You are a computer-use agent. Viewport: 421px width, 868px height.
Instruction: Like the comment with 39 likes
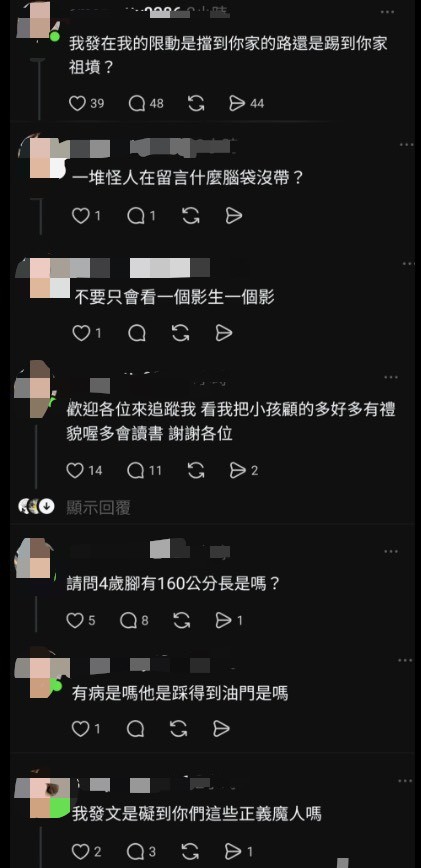(x=77, y=104)
